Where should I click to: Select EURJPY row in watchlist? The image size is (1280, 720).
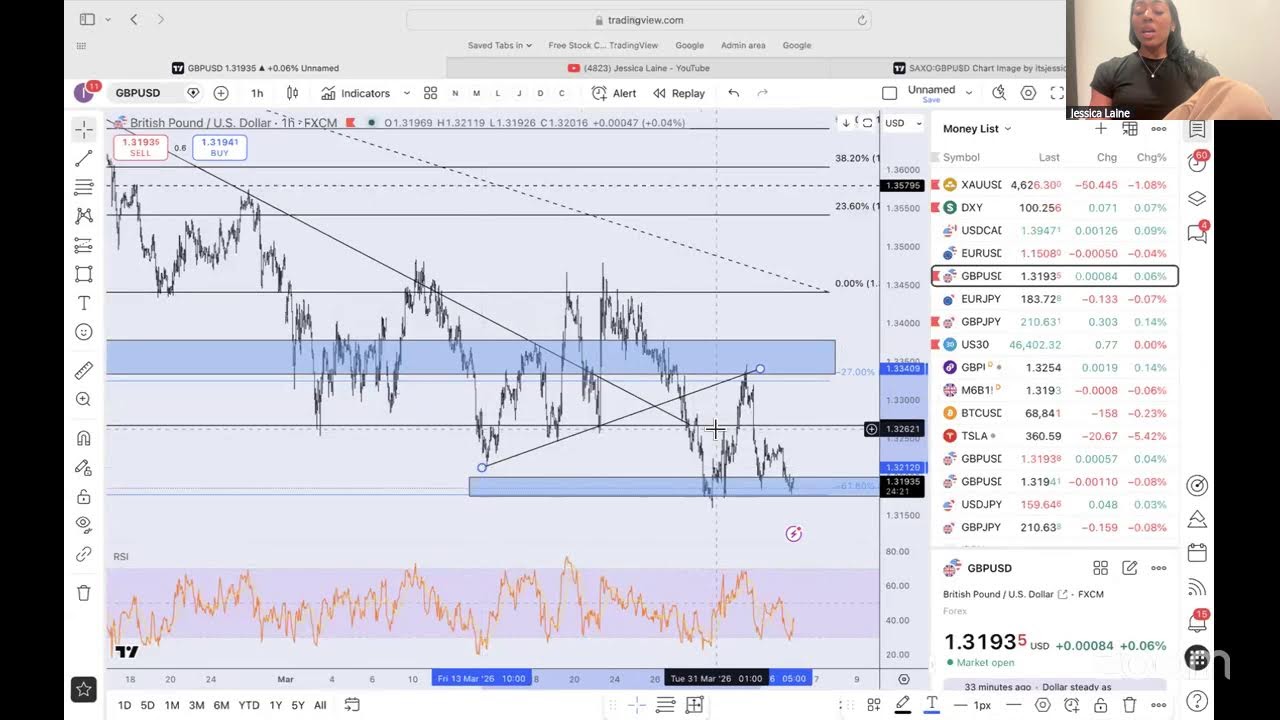(1055, 299)
